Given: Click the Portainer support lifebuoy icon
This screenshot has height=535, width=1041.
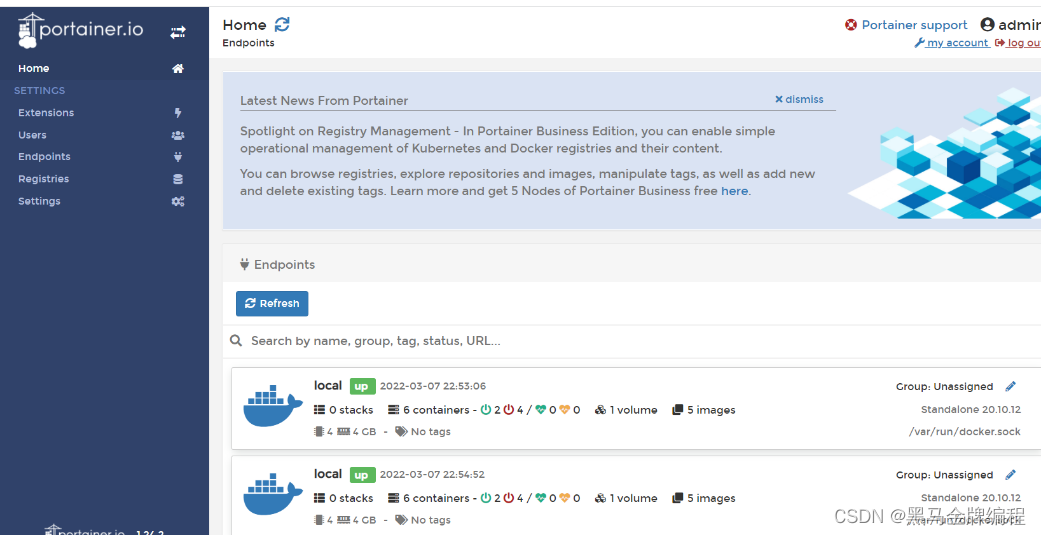Looking at the screenshot, I should coord(850,25).
